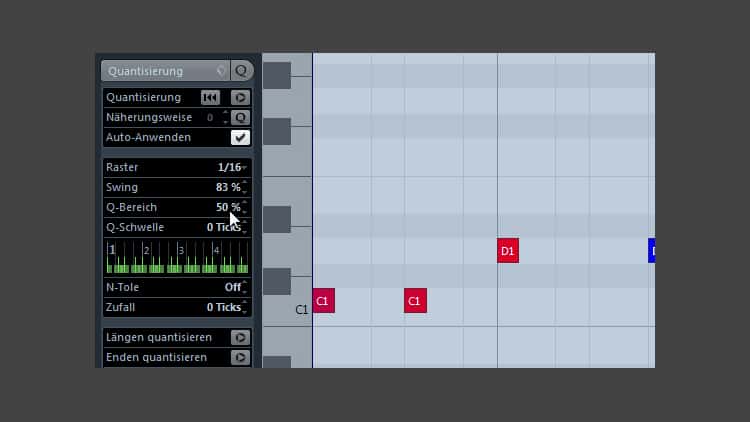Click the Längen quantisieren label
The height and width of the screenshot is (422, 750).
(159, 338)
